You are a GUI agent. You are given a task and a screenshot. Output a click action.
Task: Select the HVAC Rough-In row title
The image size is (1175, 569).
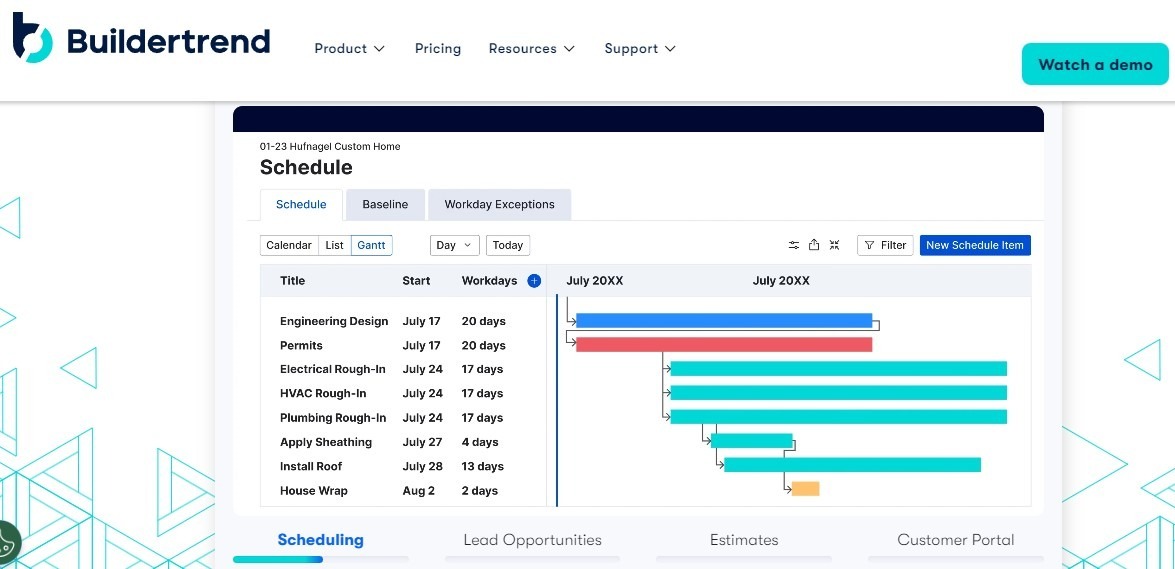[323, 394]
